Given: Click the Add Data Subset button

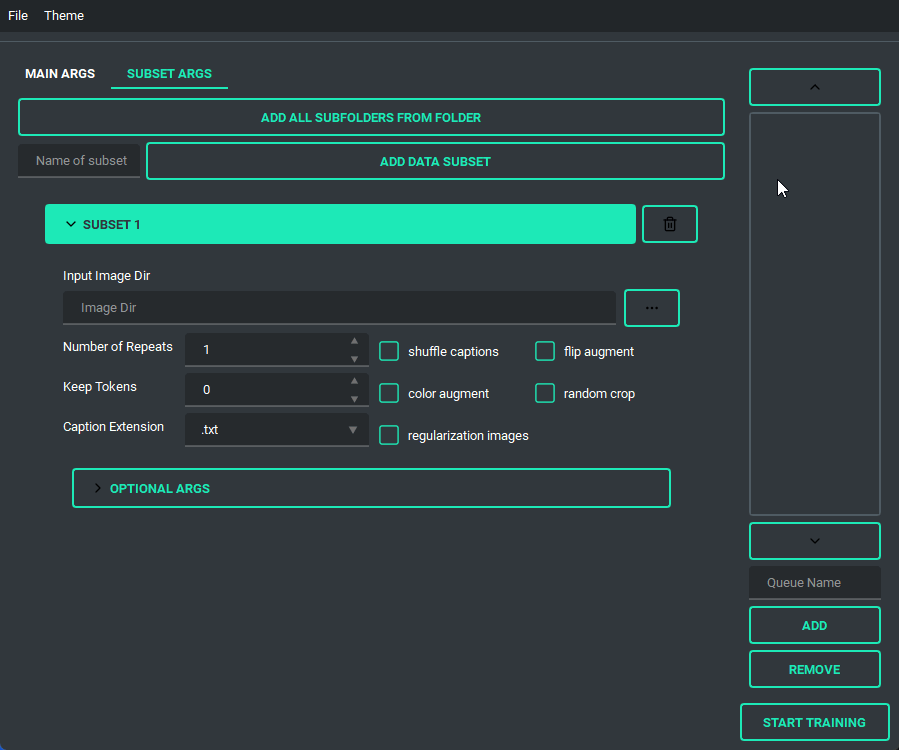Looking at the screenshot, I should [x=435, y=162].
